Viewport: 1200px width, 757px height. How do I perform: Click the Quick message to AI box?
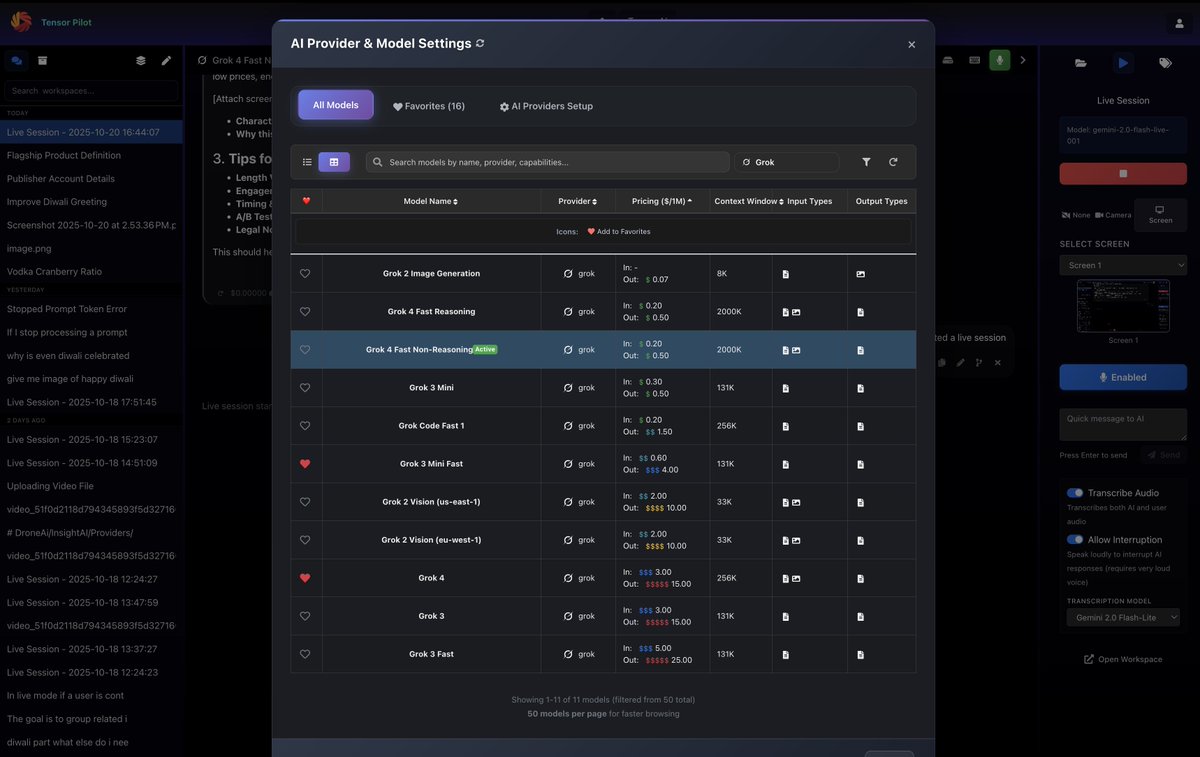(1123, 424)
